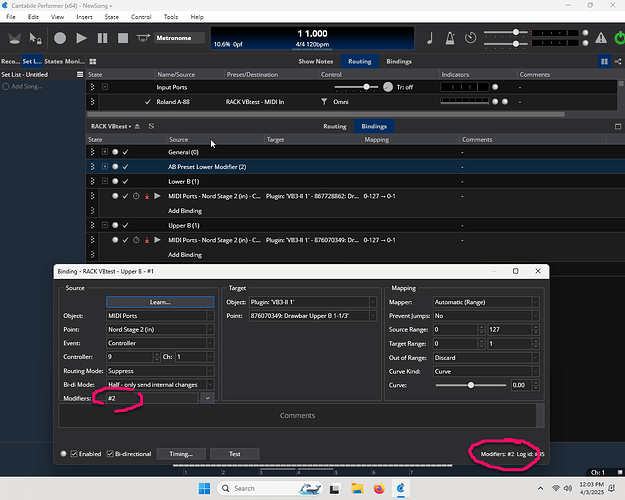Viewport: 625px width, 500px height.
Task: Click the pointer lock tool icon
Action: point(35,38)
